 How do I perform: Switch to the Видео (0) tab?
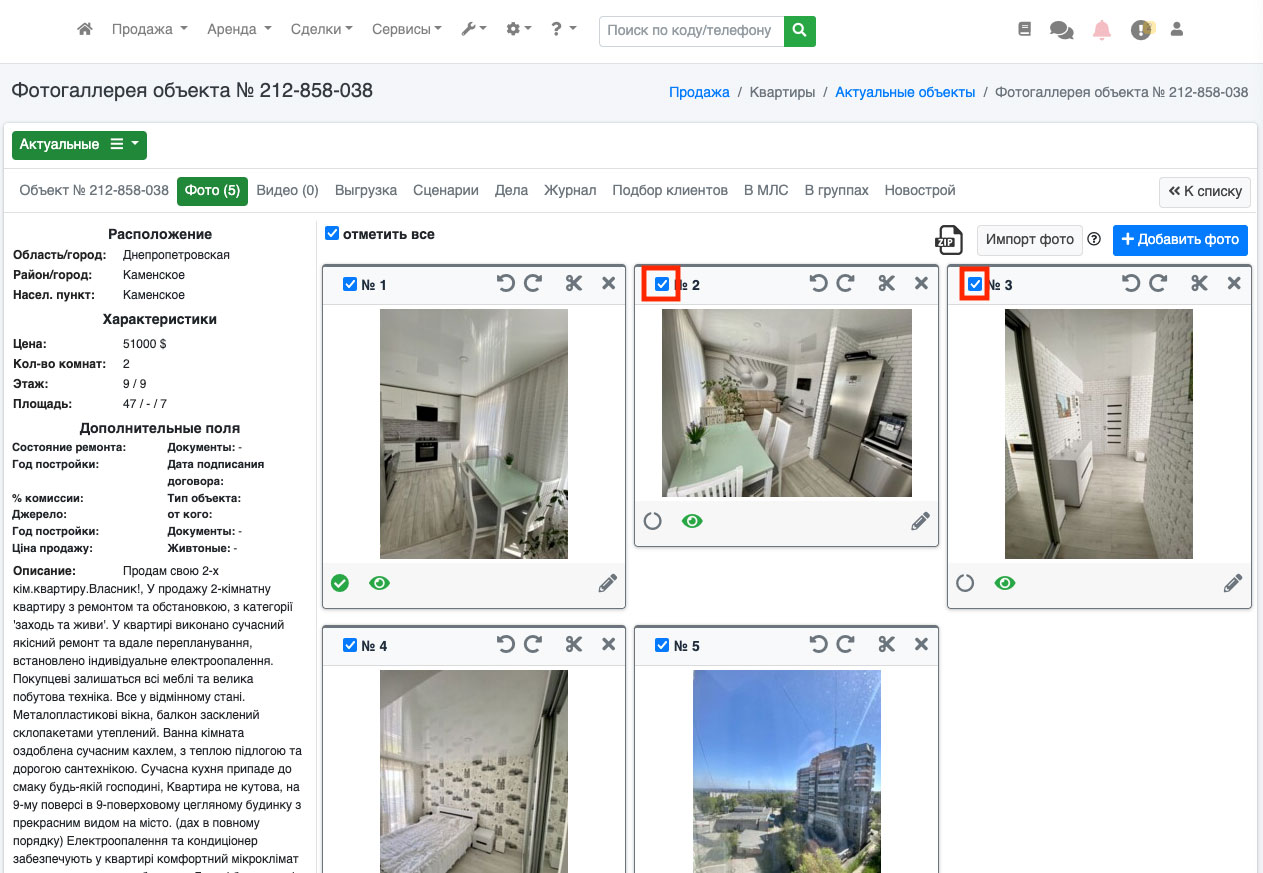coord(287,190)
